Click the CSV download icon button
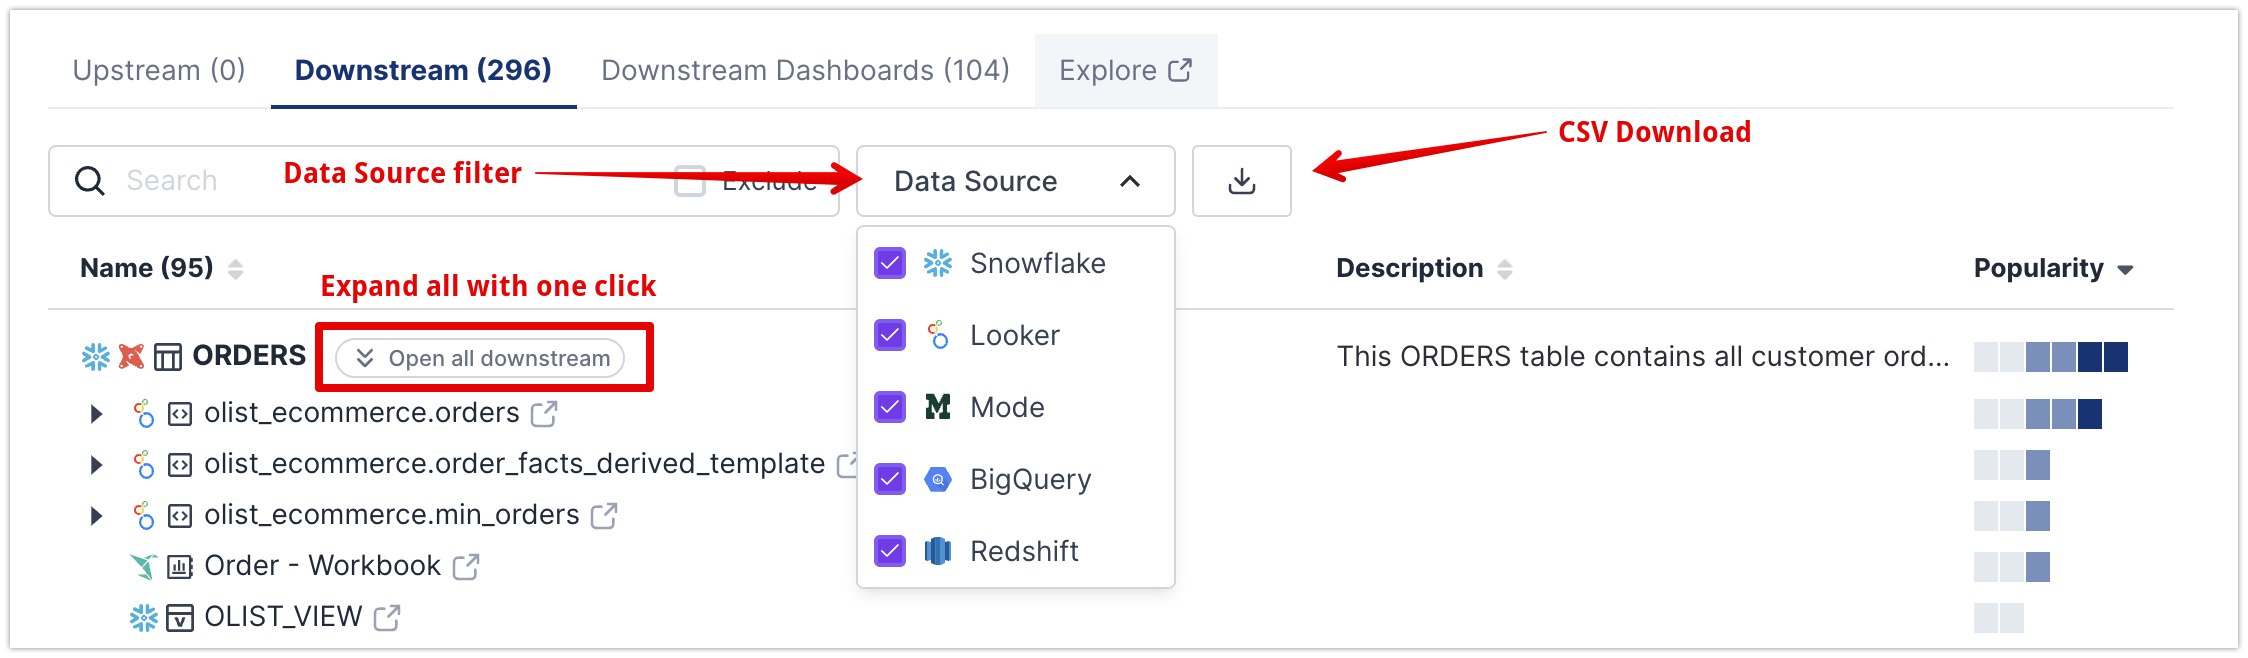 [x=1241, y=181]
